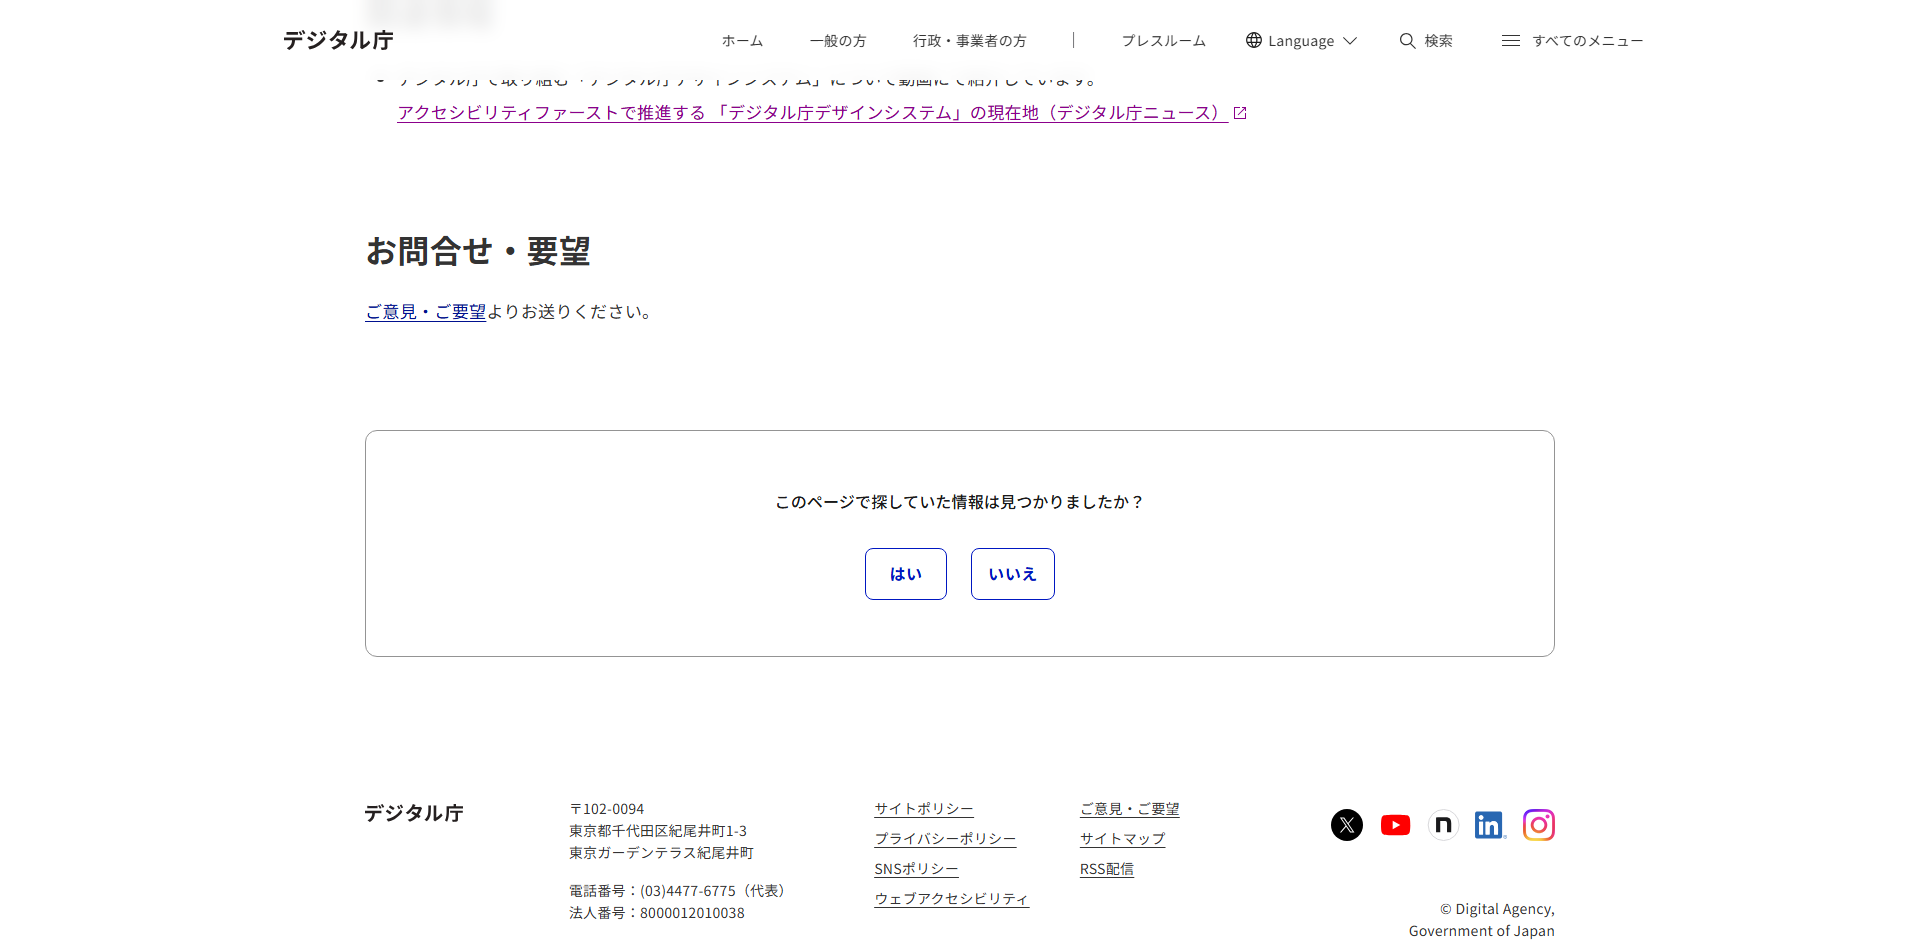
Task: Open the アクセシビリティファースト design system news link
Action: [x=812, y=113]
